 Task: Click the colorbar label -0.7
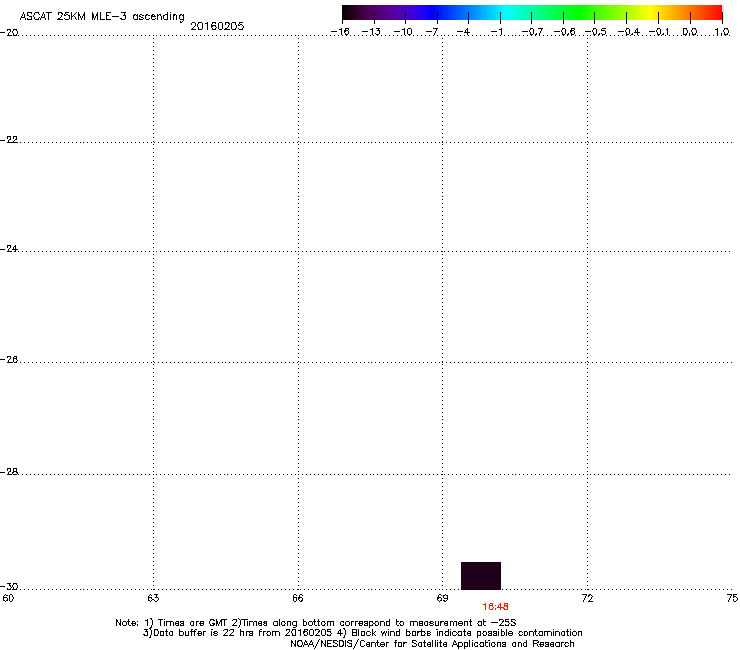tap(532, 32)
